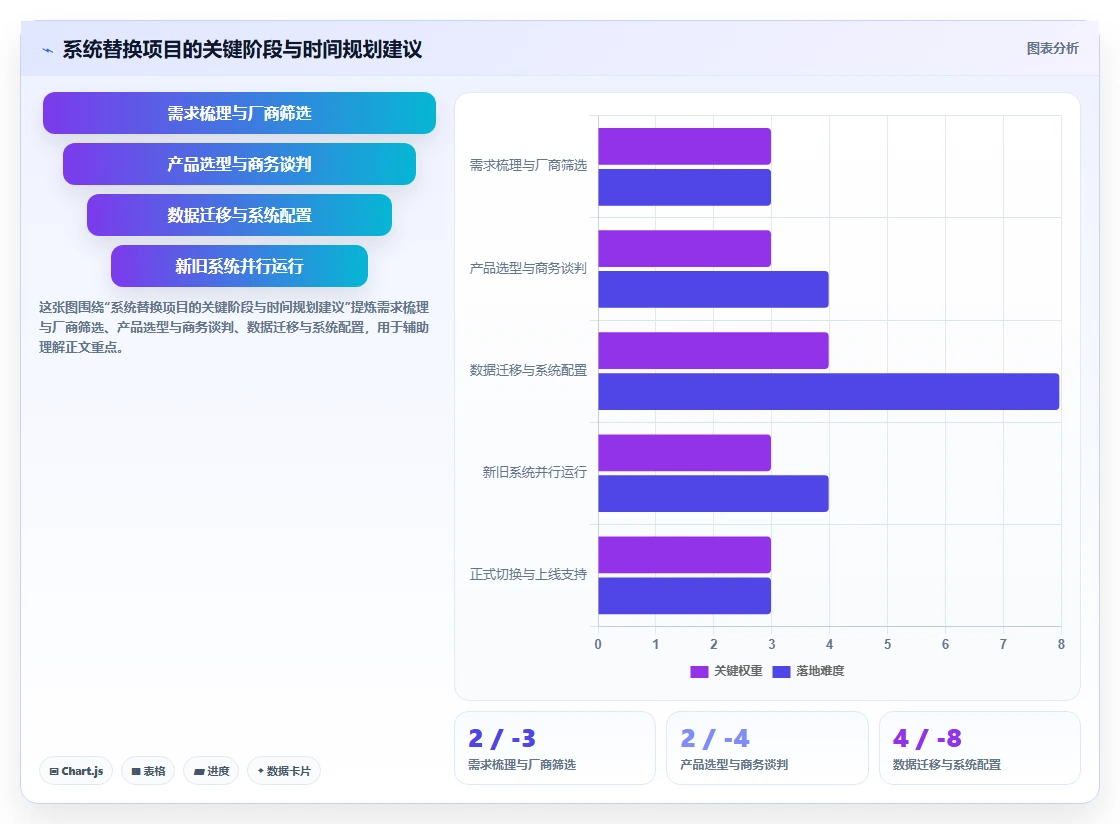Click the small icon before the title

(48, 50)
